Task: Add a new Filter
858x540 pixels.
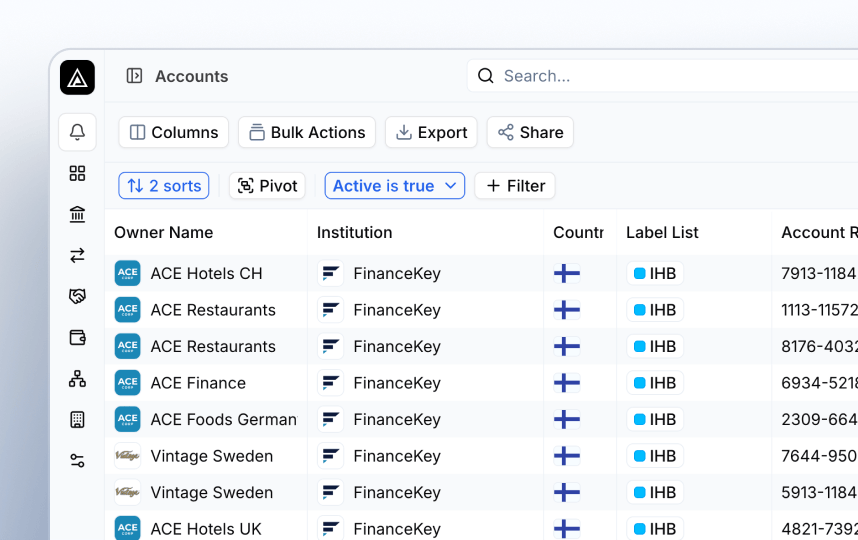Action: [515, 185]
